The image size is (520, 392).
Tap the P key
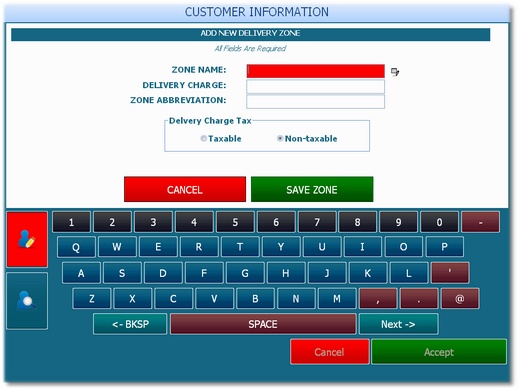click(445, 247)
